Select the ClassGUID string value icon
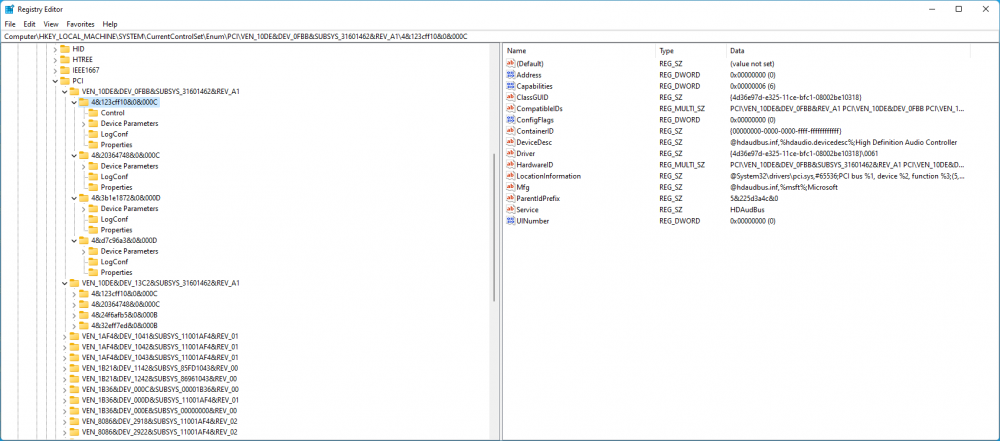This screenshot has width=1000, height=441. (510, 97)
